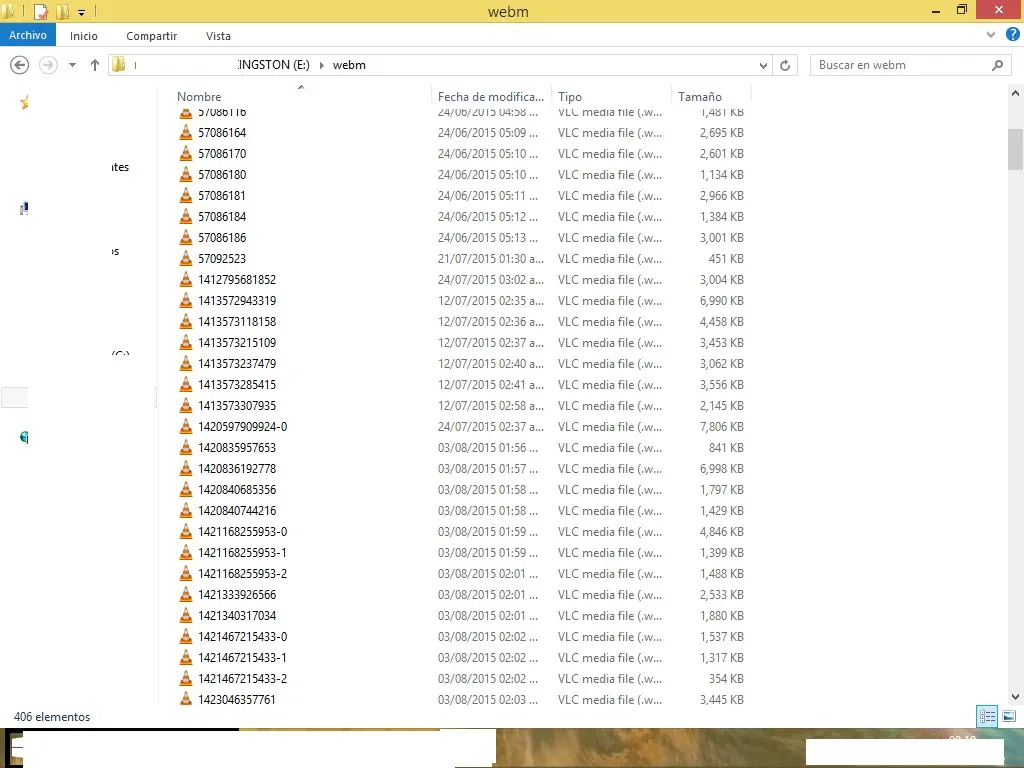This screenshot has width=1024, height=768.
Task: Select file name 1421467215433-0
Action: point(243,637)
